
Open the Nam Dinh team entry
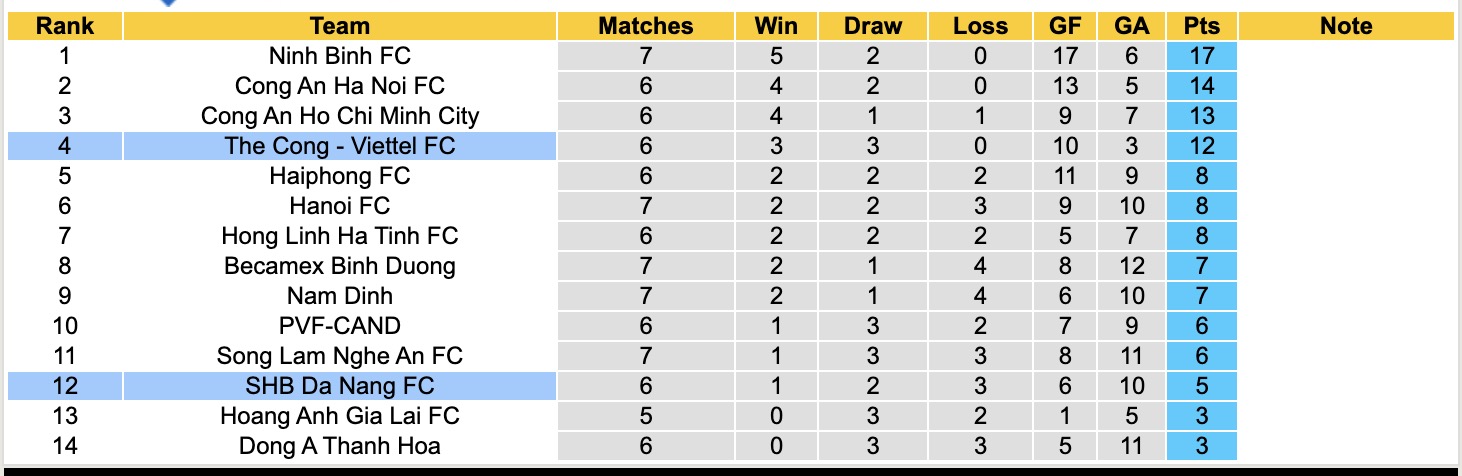[x=340, y=296]
